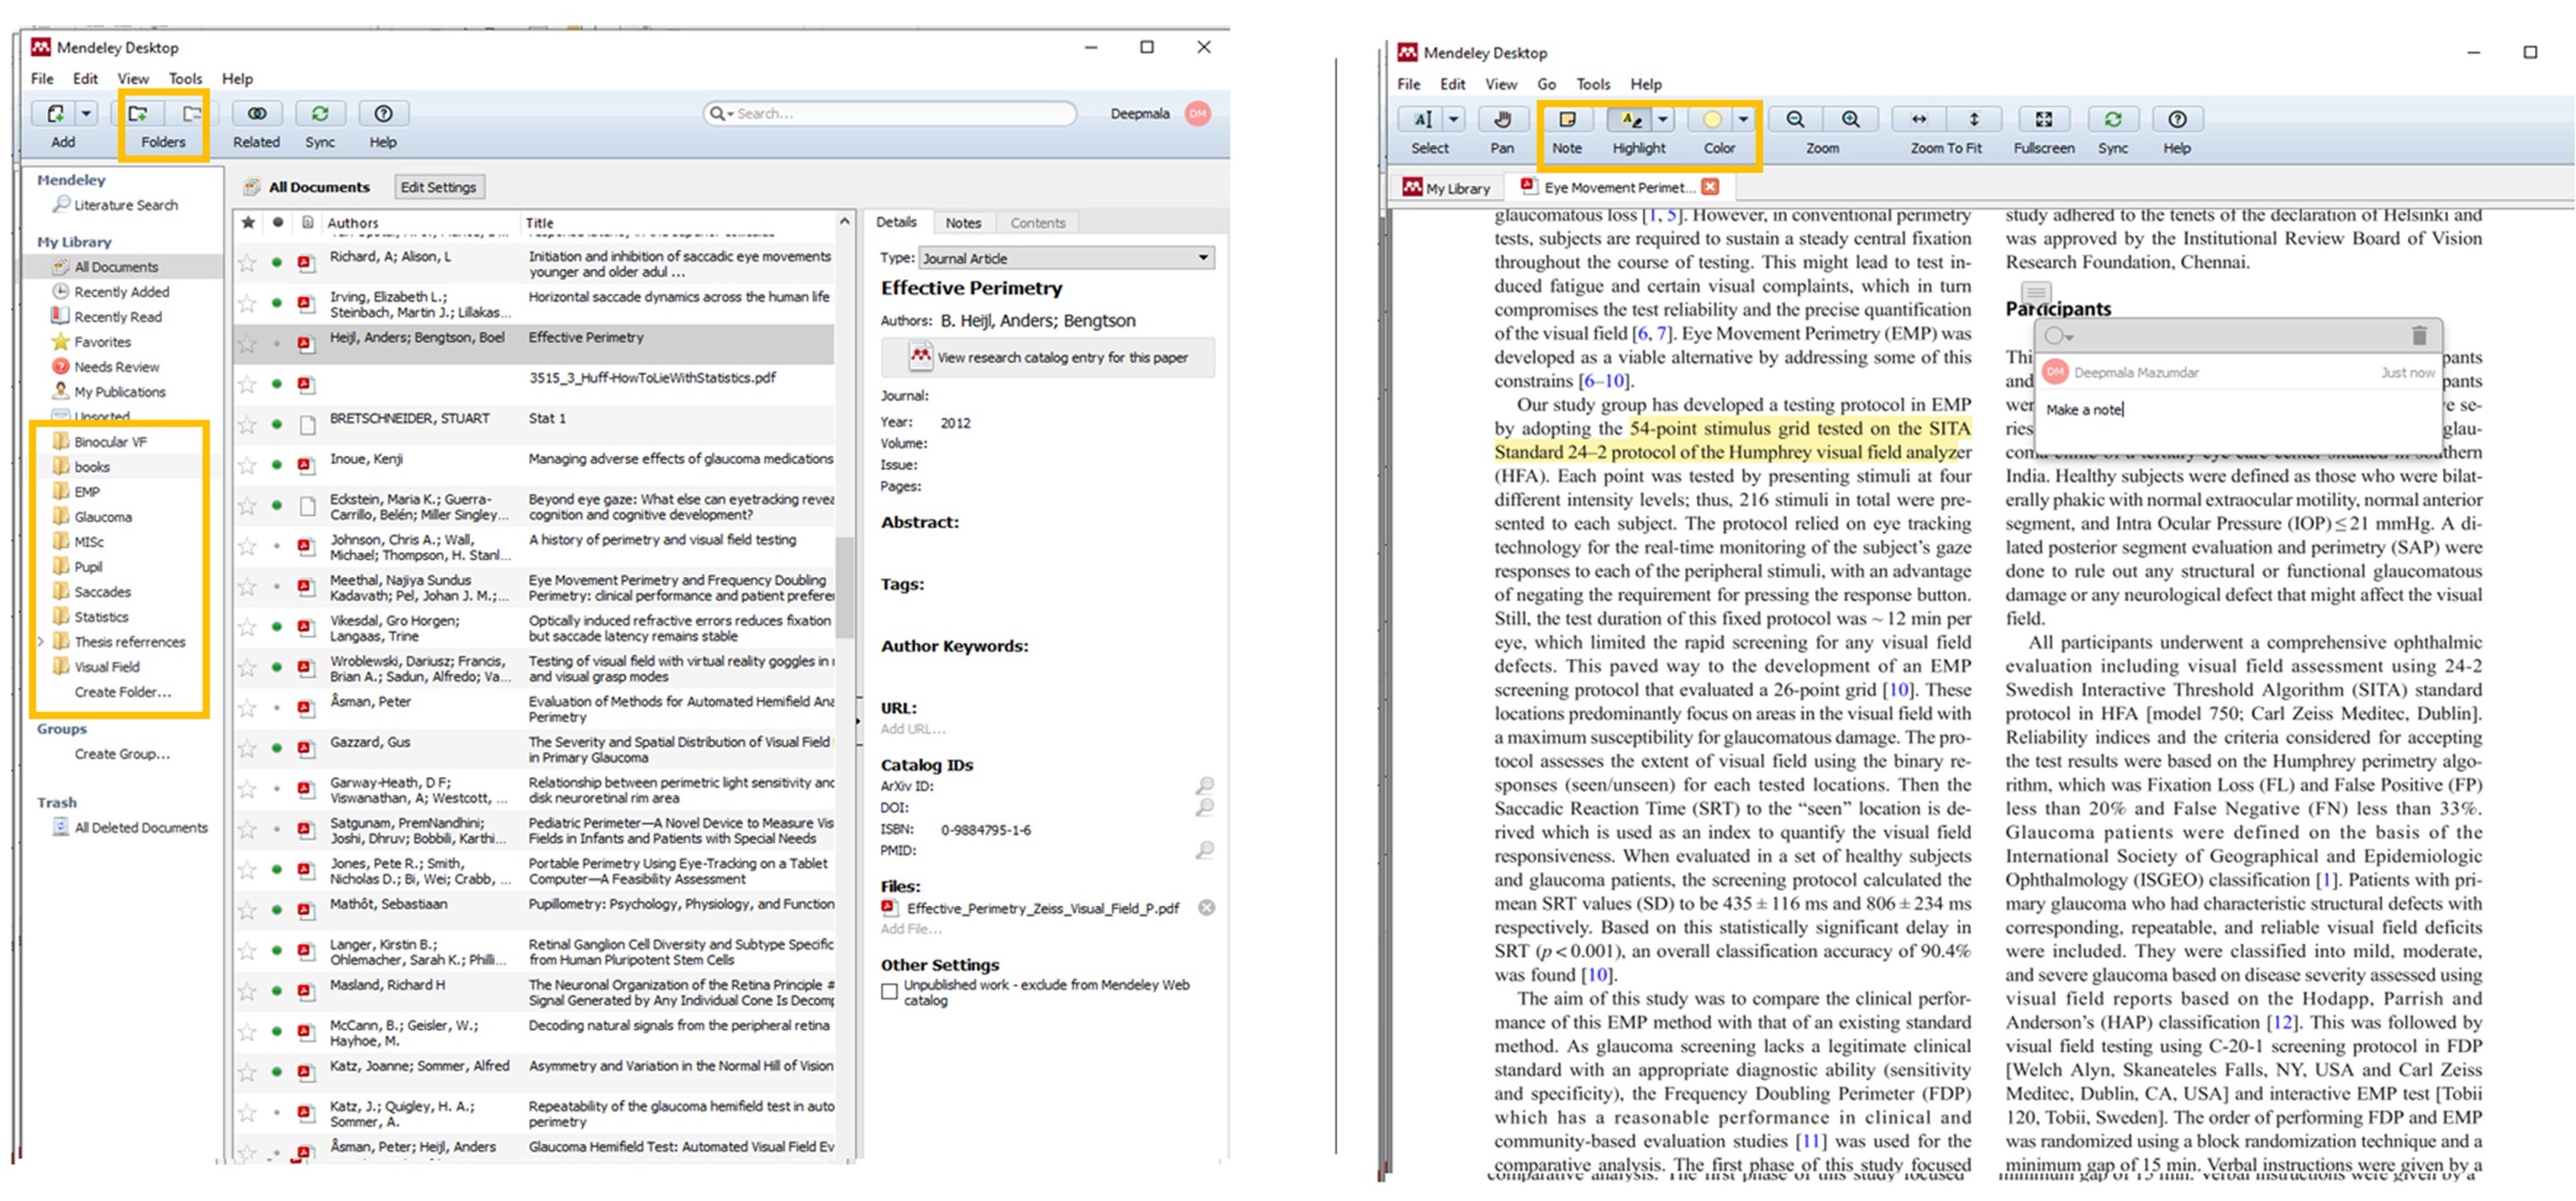Toggle read status dot for Meethal, Najiya row
This screenshot has height=1201, width=2576.
(277, 587)
